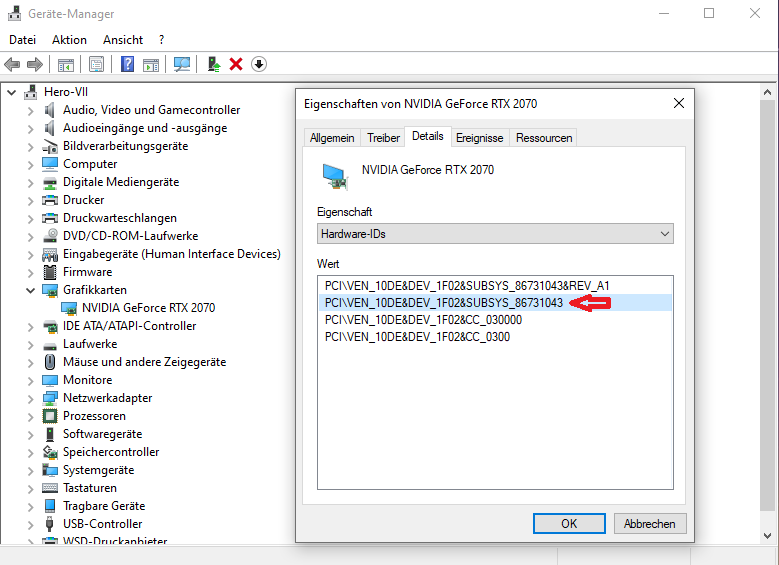
Task: Open the ? help menu
Action: pos(161,40)
